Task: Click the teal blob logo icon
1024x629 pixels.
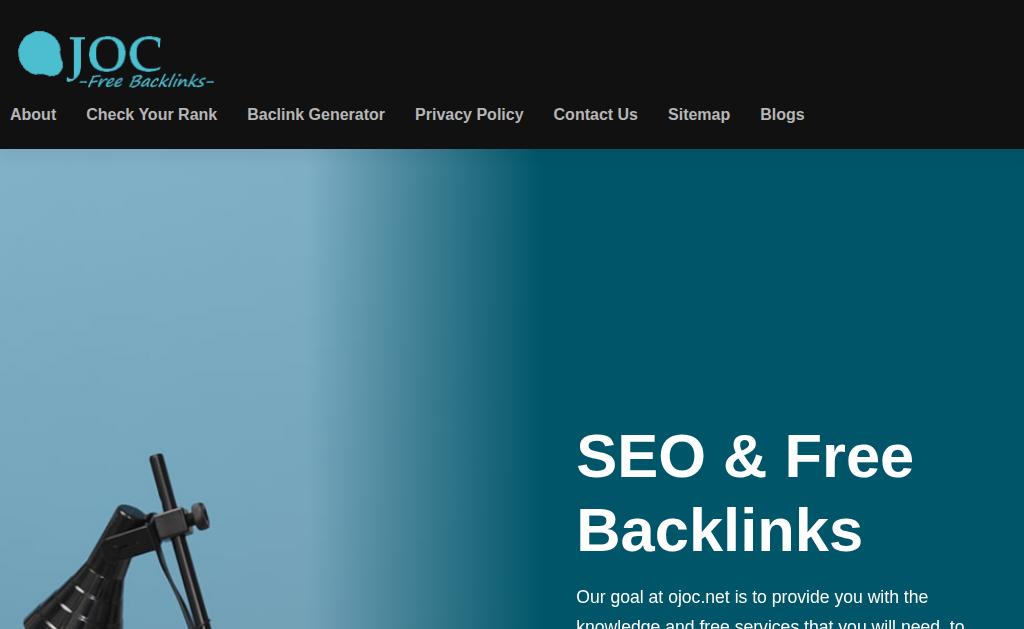Action: point(40,54)
